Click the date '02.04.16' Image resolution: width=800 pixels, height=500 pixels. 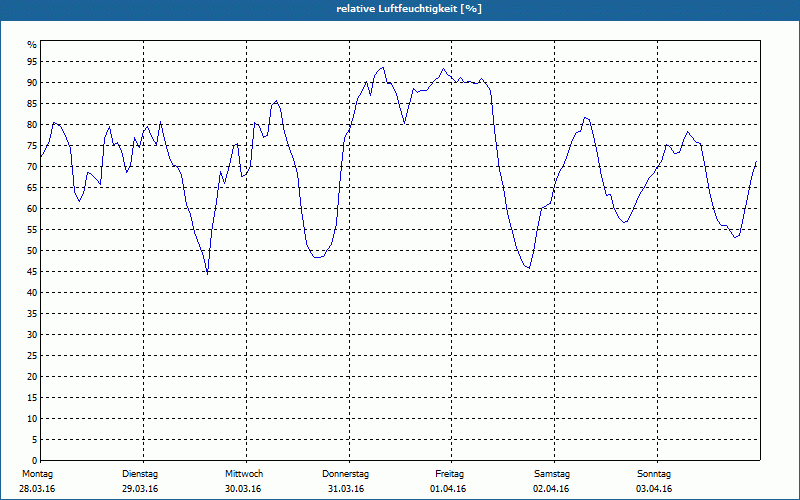click(x=551, y=489)
